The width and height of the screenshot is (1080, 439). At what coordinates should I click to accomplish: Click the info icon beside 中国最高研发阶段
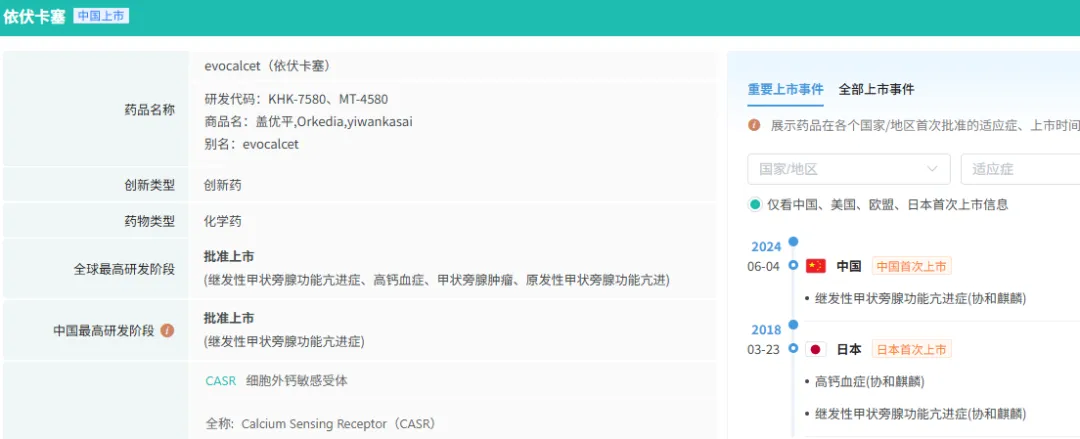[x=167, y=331]
